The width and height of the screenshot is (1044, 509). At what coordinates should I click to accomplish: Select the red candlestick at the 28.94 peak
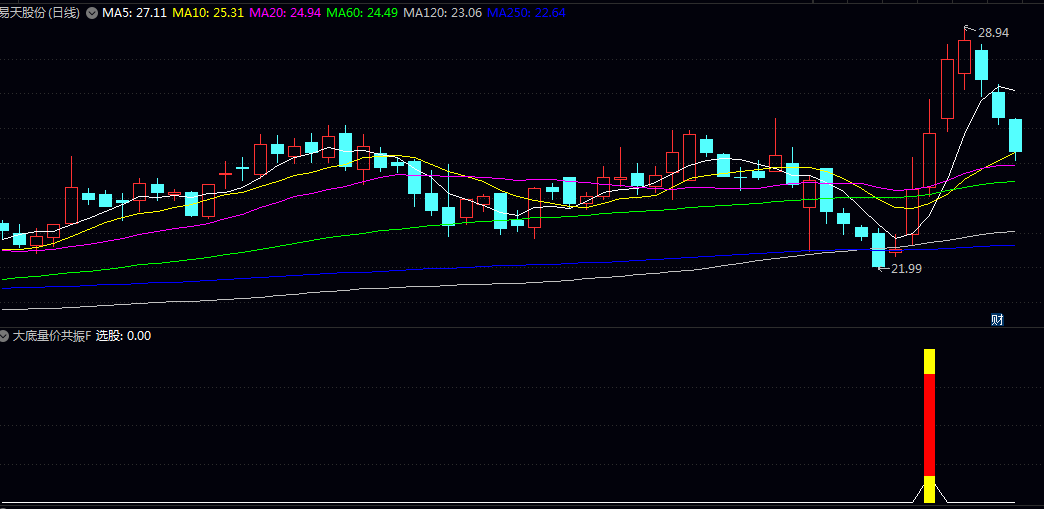[964, 56]
